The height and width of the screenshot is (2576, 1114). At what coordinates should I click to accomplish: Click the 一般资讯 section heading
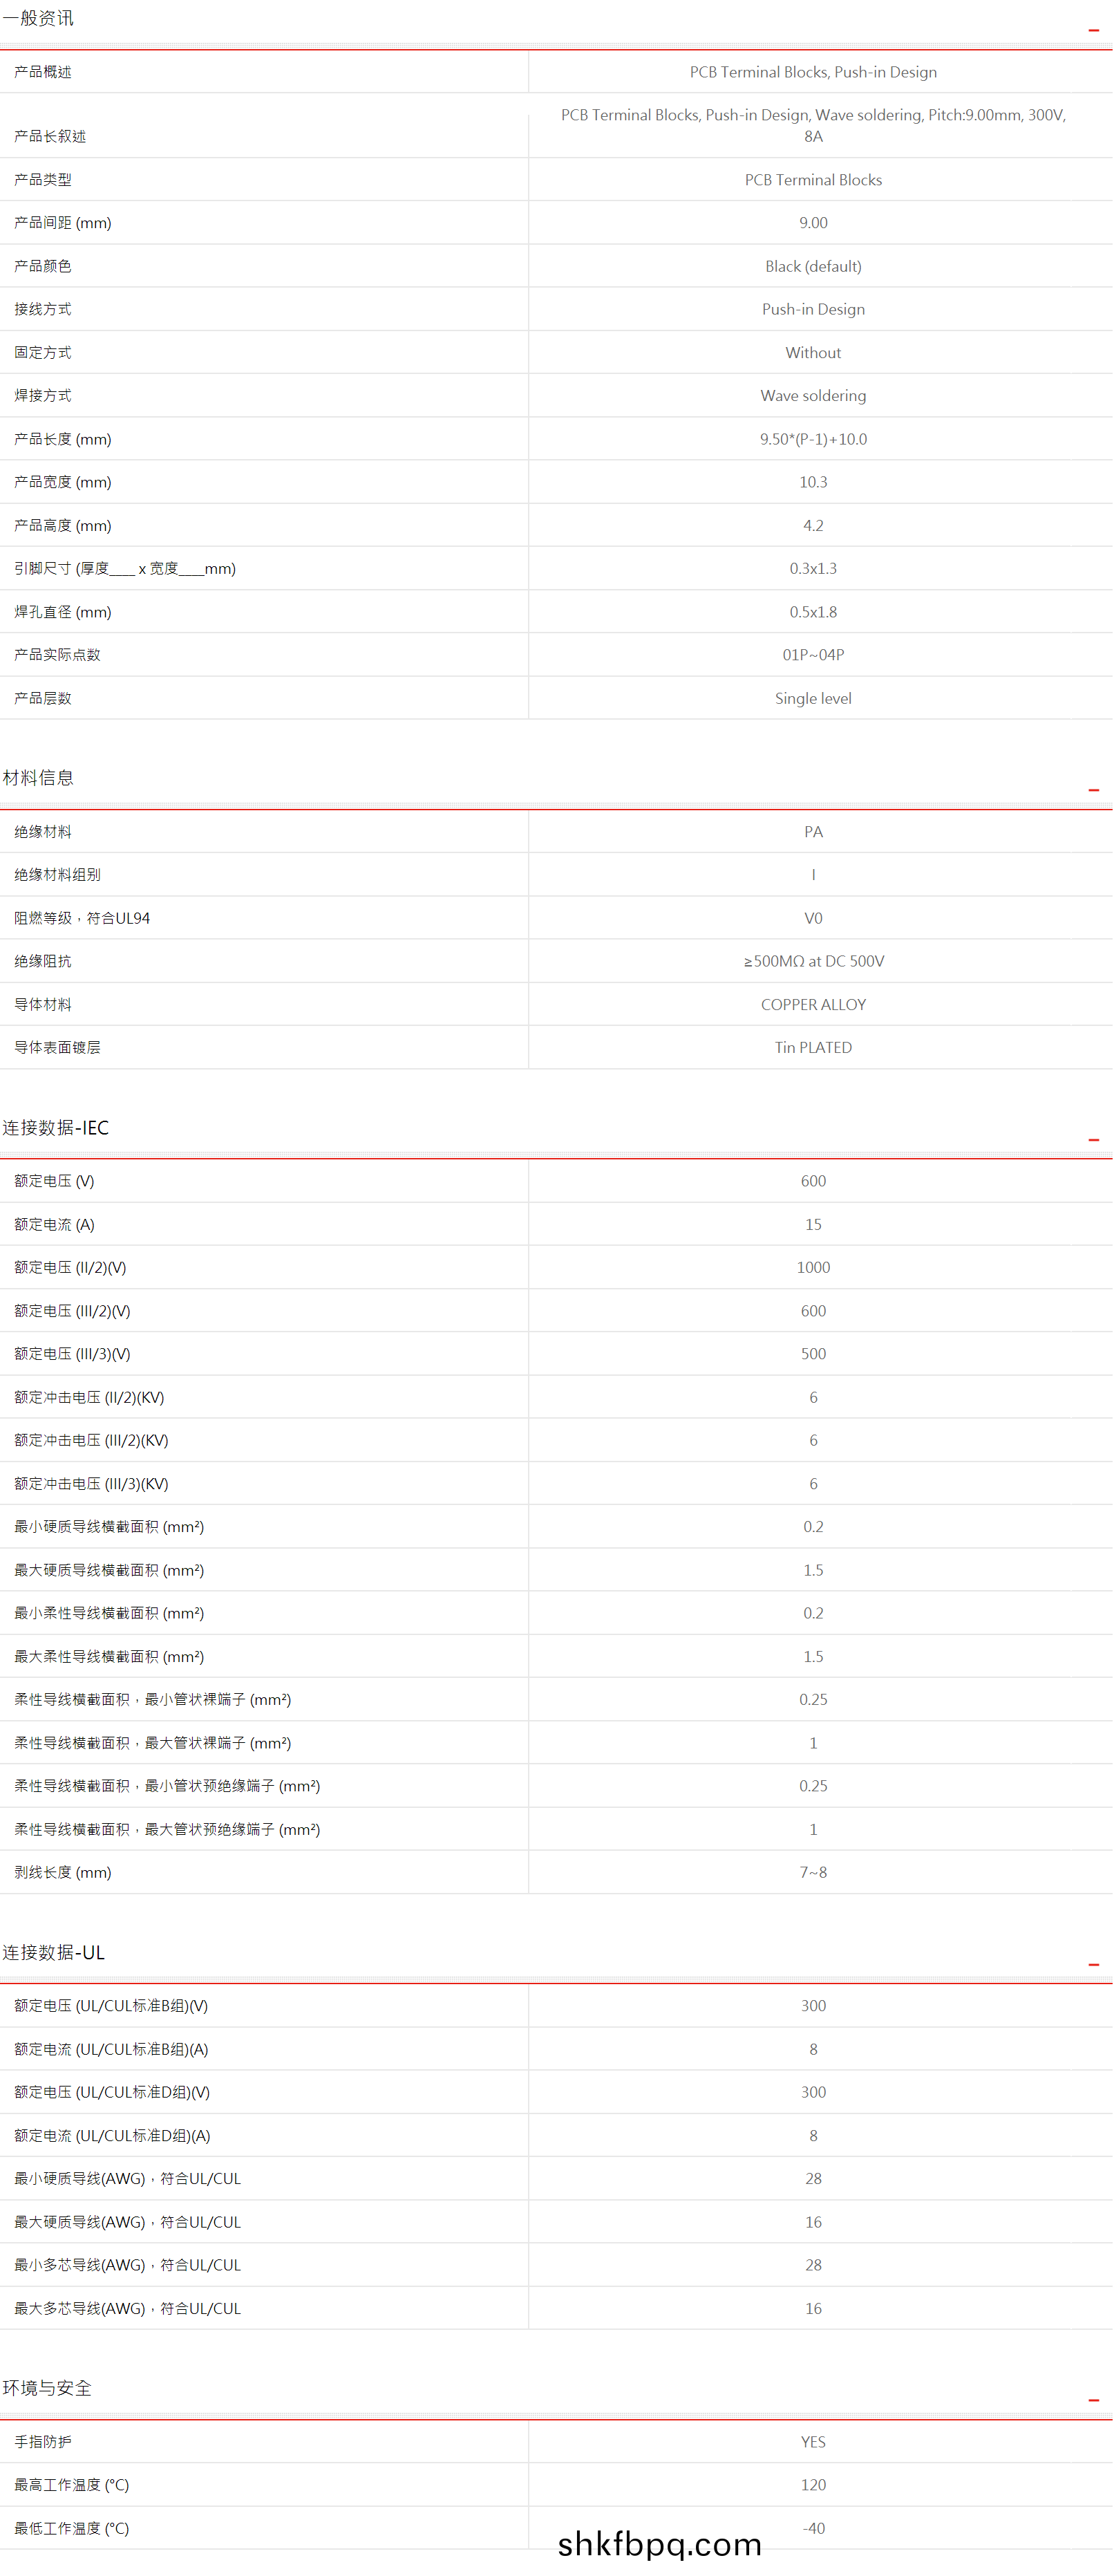[x=38, y=19]
